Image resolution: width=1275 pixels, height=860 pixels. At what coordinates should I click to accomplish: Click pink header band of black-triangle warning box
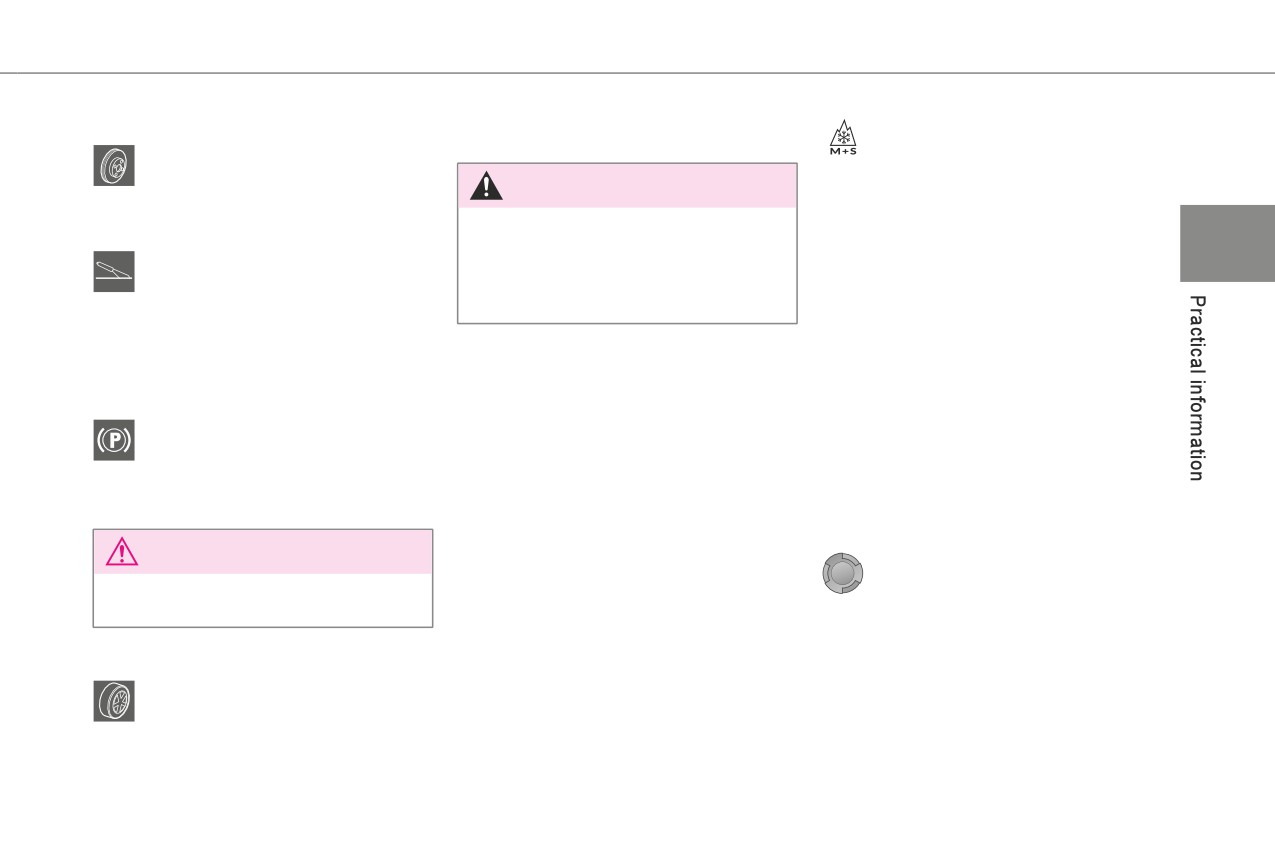pos(627,186)
